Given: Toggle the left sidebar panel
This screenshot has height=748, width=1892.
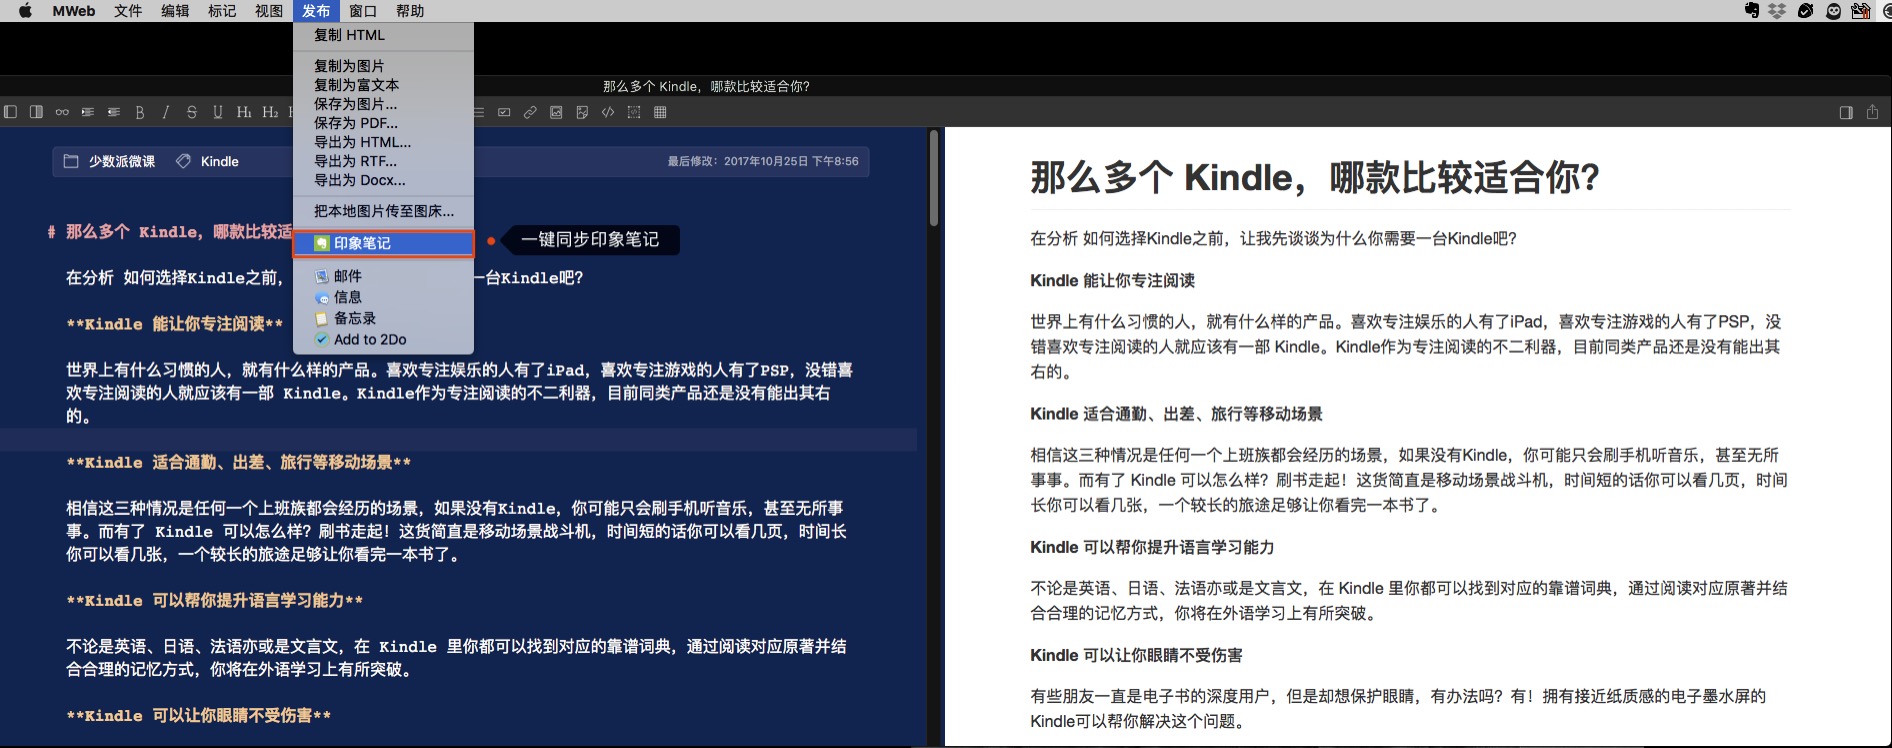Looking at the screenshot, I should tap(11, 112).
